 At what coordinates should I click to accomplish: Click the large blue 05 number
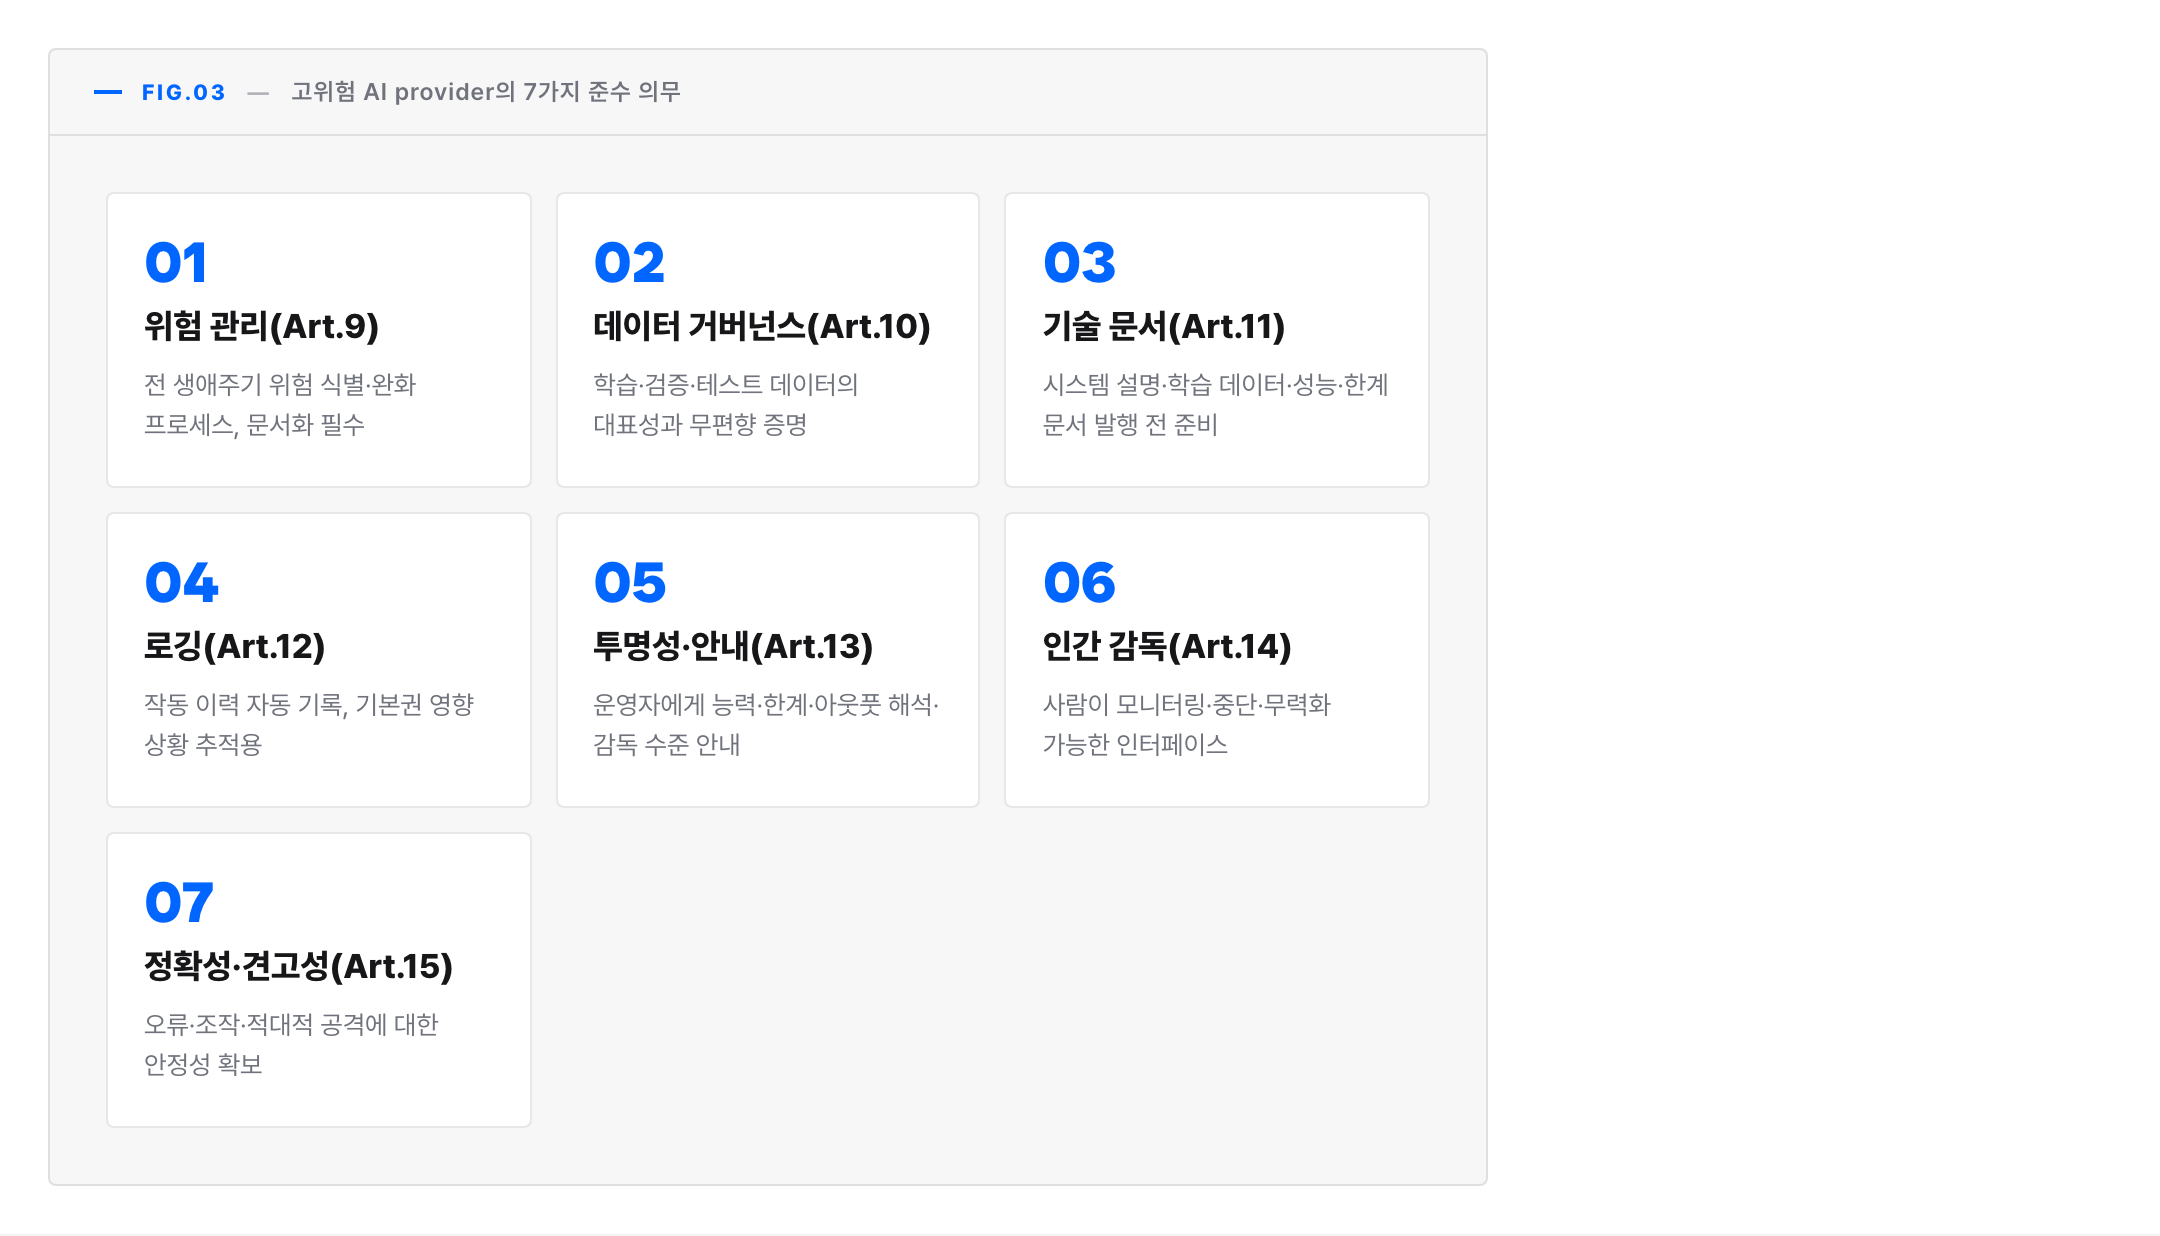[x=630, y=583]
